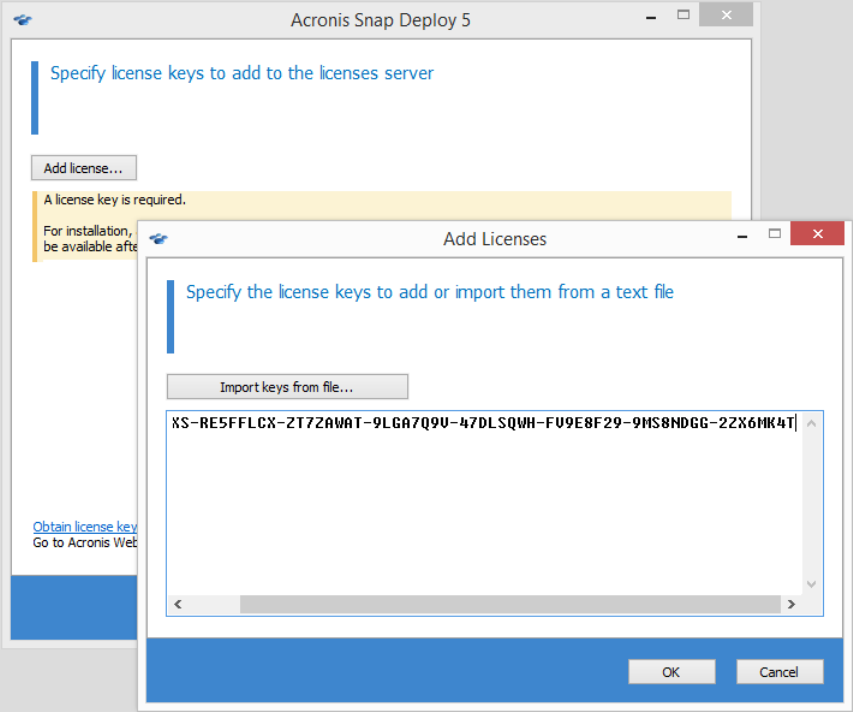Minimize the Add Licenses dialog
853x712 pixels.
[x=742, y=236]
